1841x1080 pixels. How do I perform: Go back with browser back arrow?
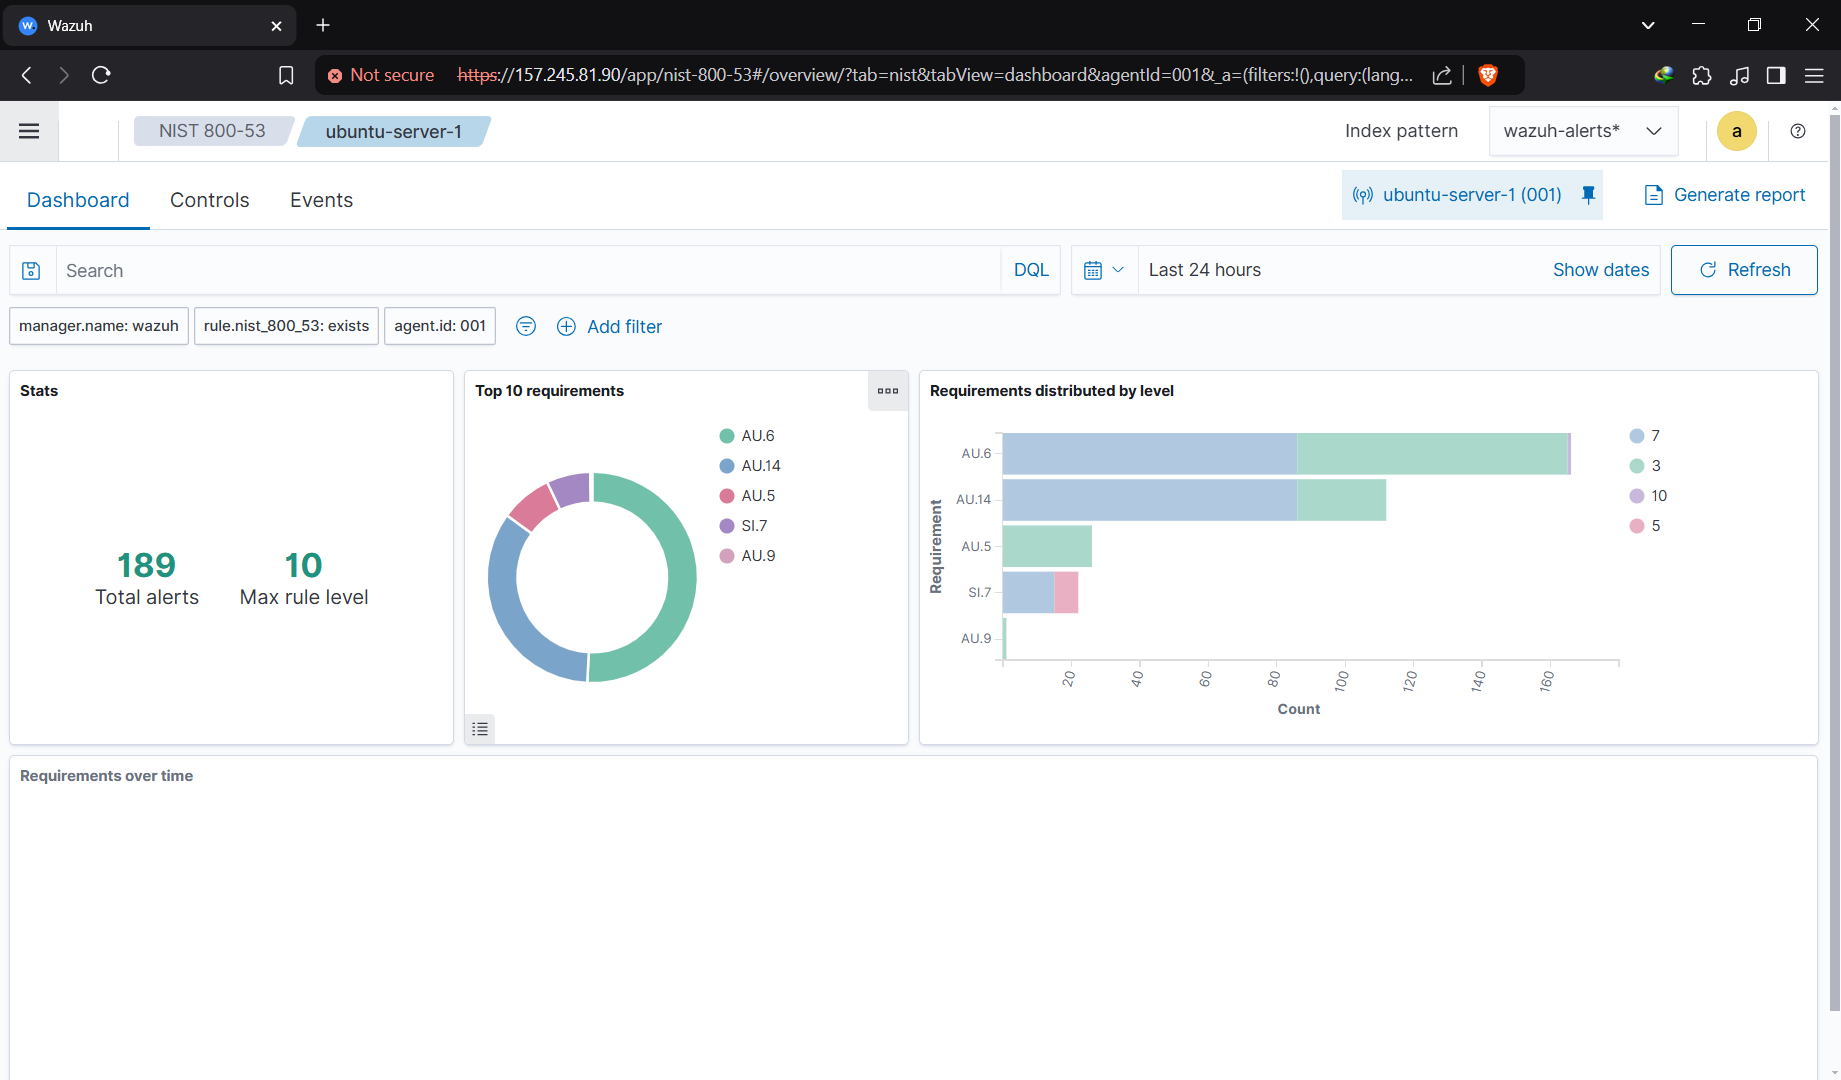27,75
